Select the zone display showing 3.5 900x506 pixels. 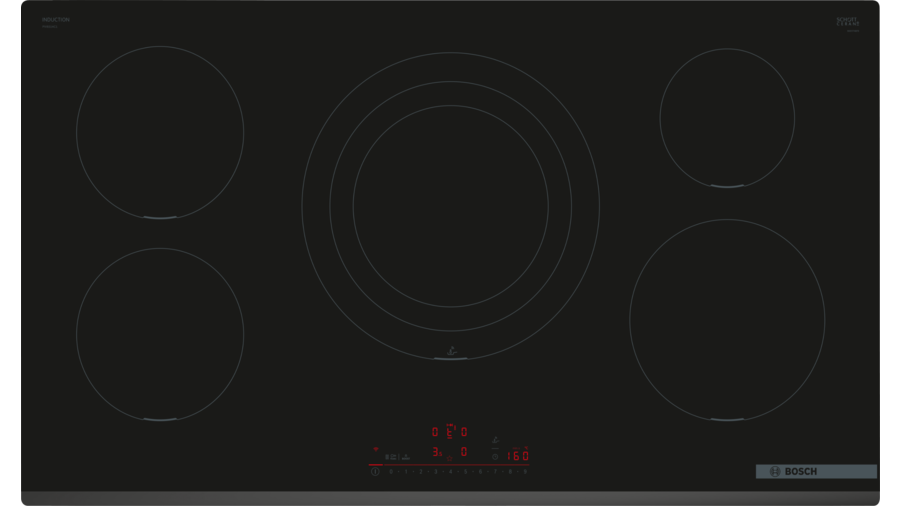[x=436, y=452]
